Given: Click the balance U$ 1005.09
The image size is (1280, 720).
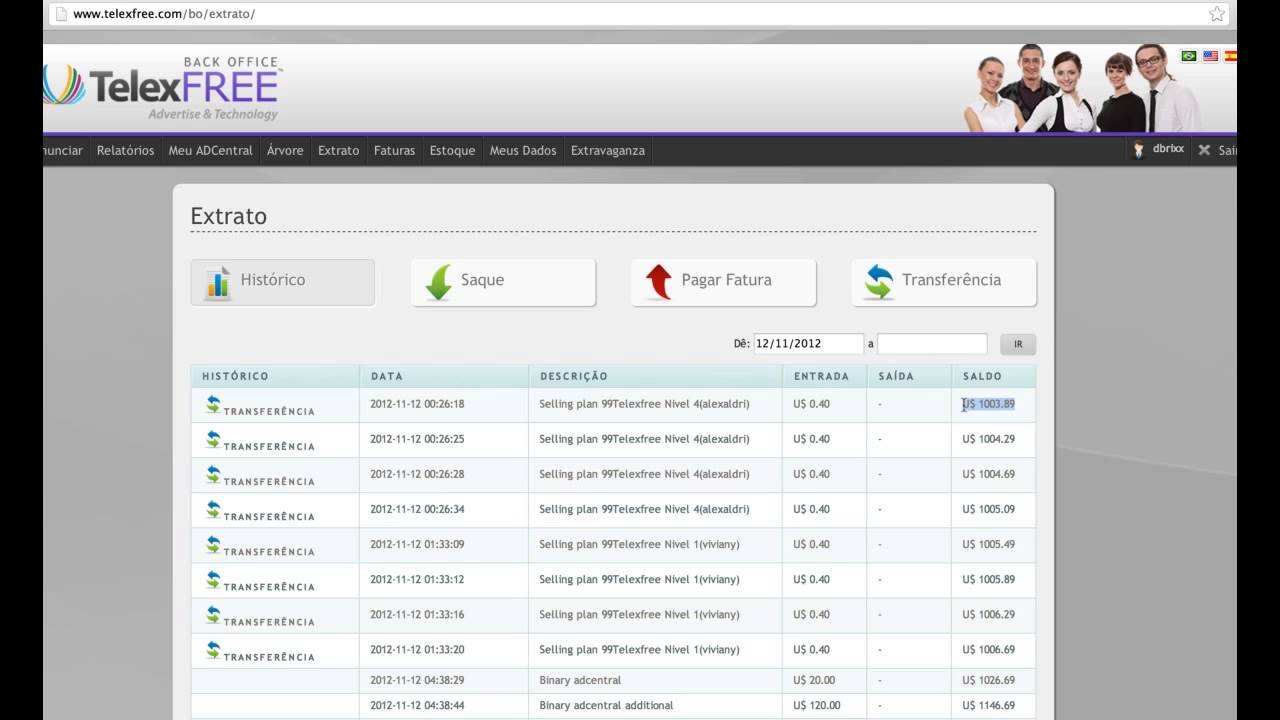Looking at the screenshot, I should pos(989,509).
